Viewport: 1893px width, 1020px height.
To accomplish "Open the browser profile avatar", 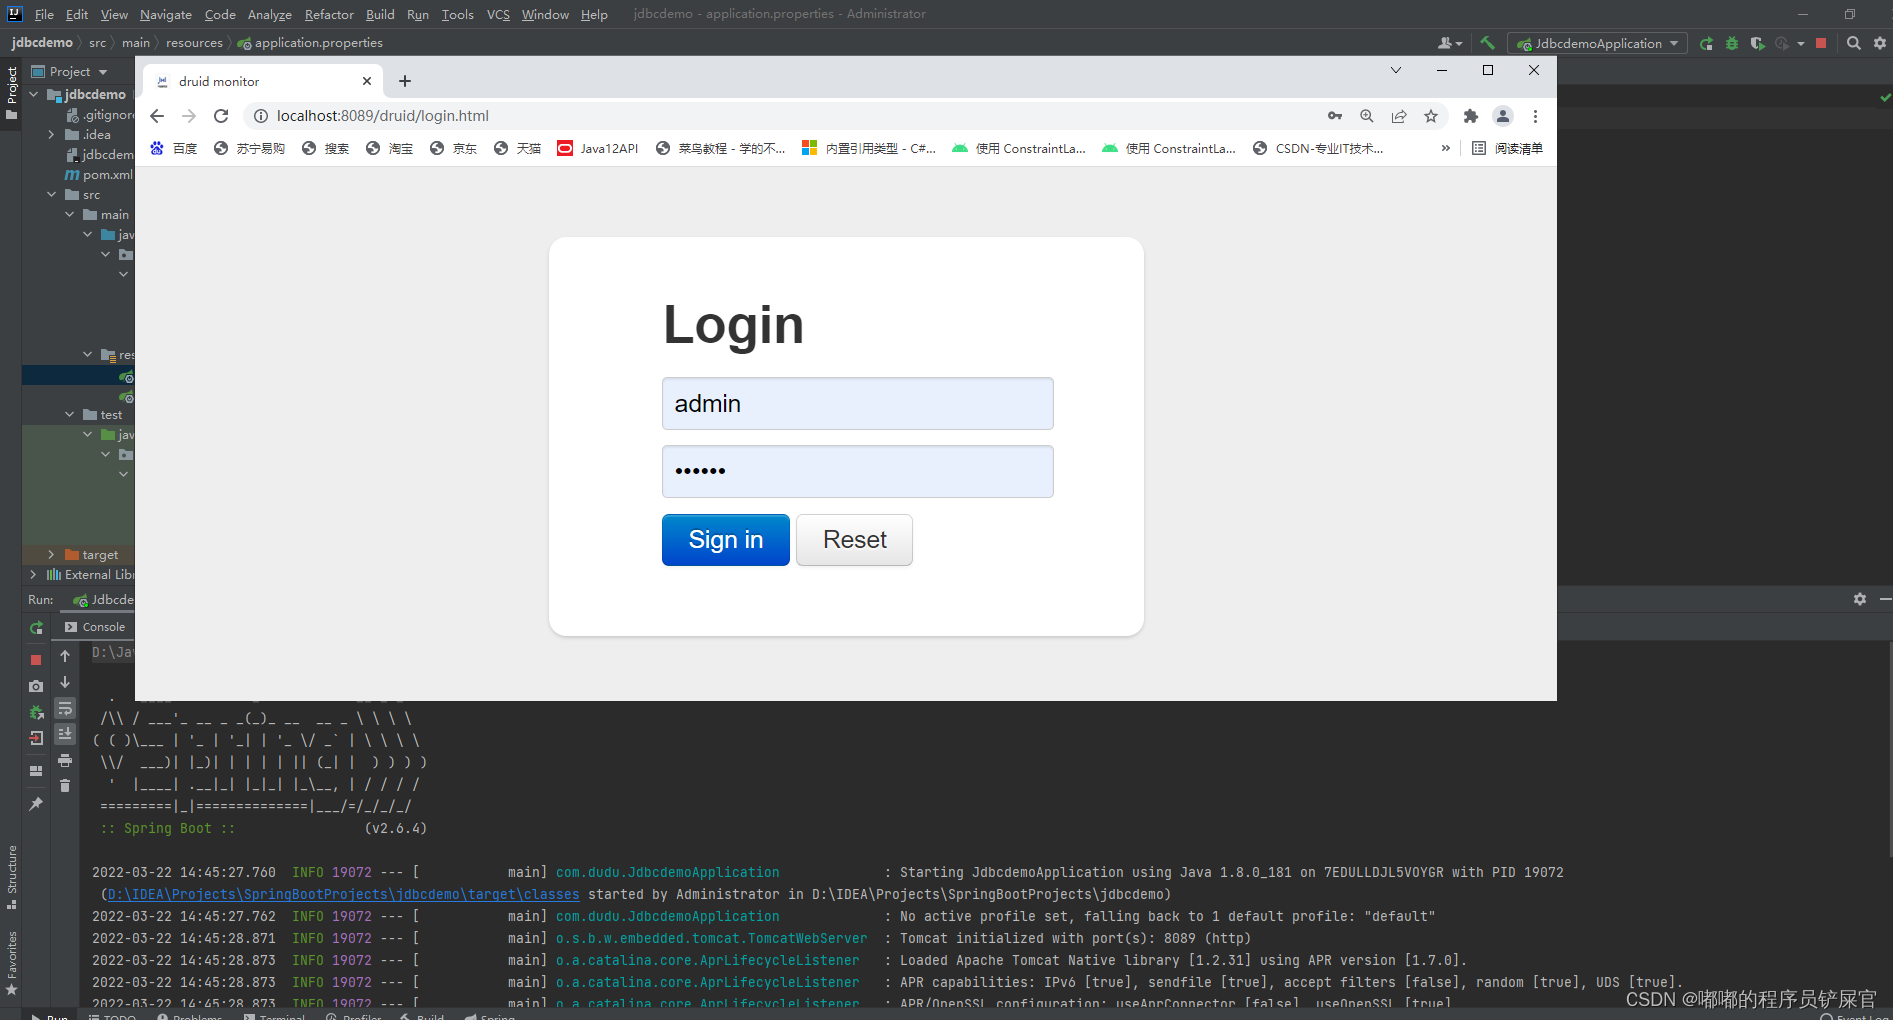I will [1502, 116].
